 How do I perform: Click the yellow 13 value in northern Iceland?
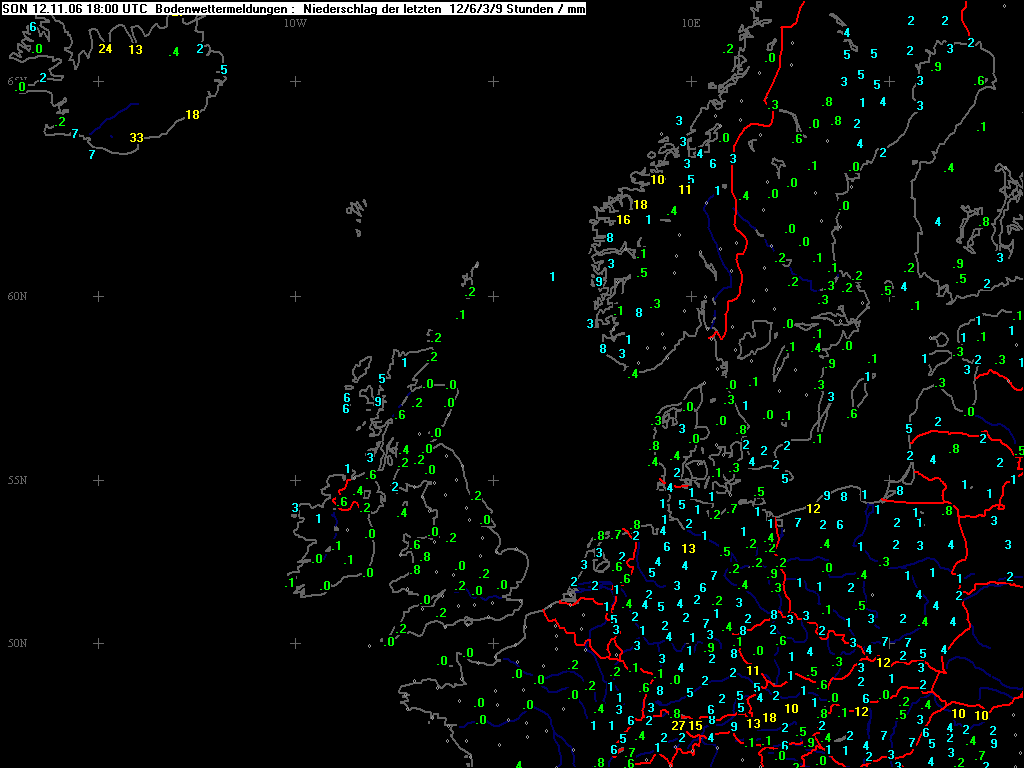135,50
